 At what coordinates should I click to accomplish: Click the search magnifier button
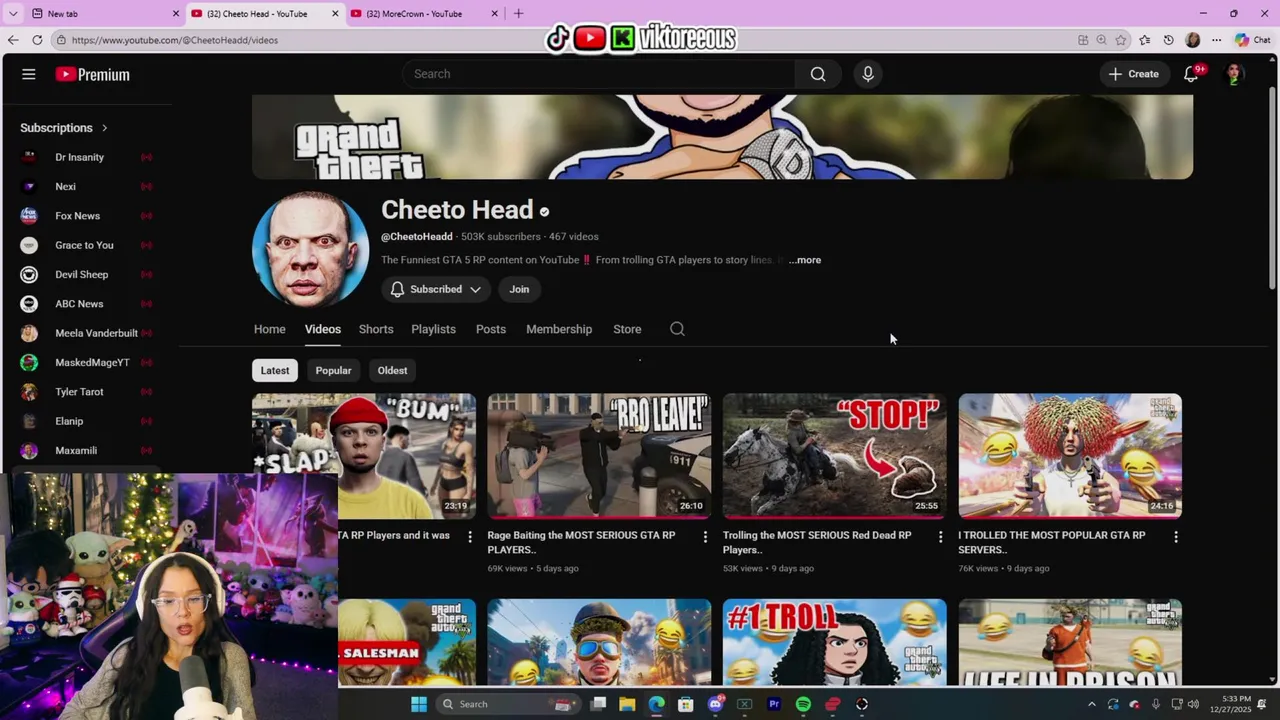pos(818,74)
